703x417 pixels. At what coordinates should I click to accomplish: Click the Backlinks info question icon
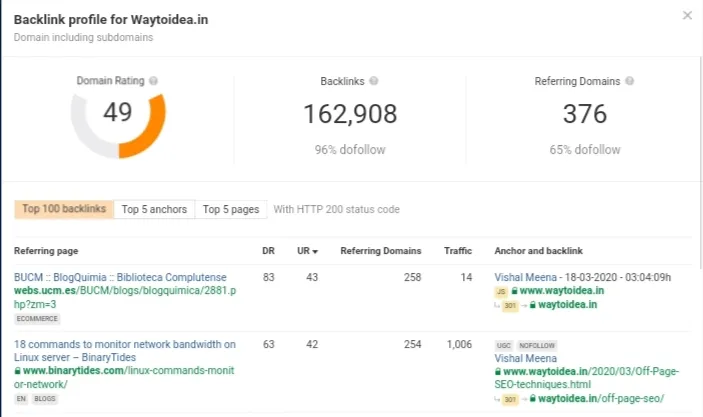coord(374,81)
